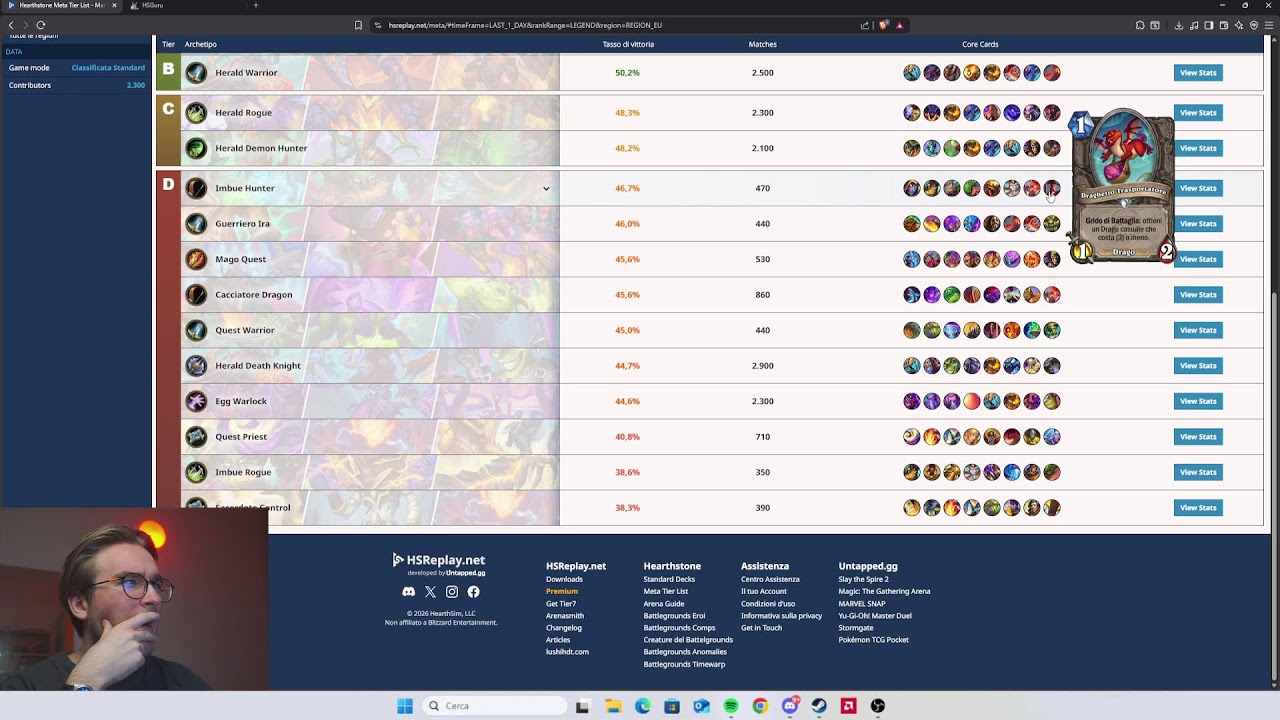Open the Battlegrounds Timewarp footer link
The width and height of the screenshot is (1280, 720).
[x=684, y=664]
